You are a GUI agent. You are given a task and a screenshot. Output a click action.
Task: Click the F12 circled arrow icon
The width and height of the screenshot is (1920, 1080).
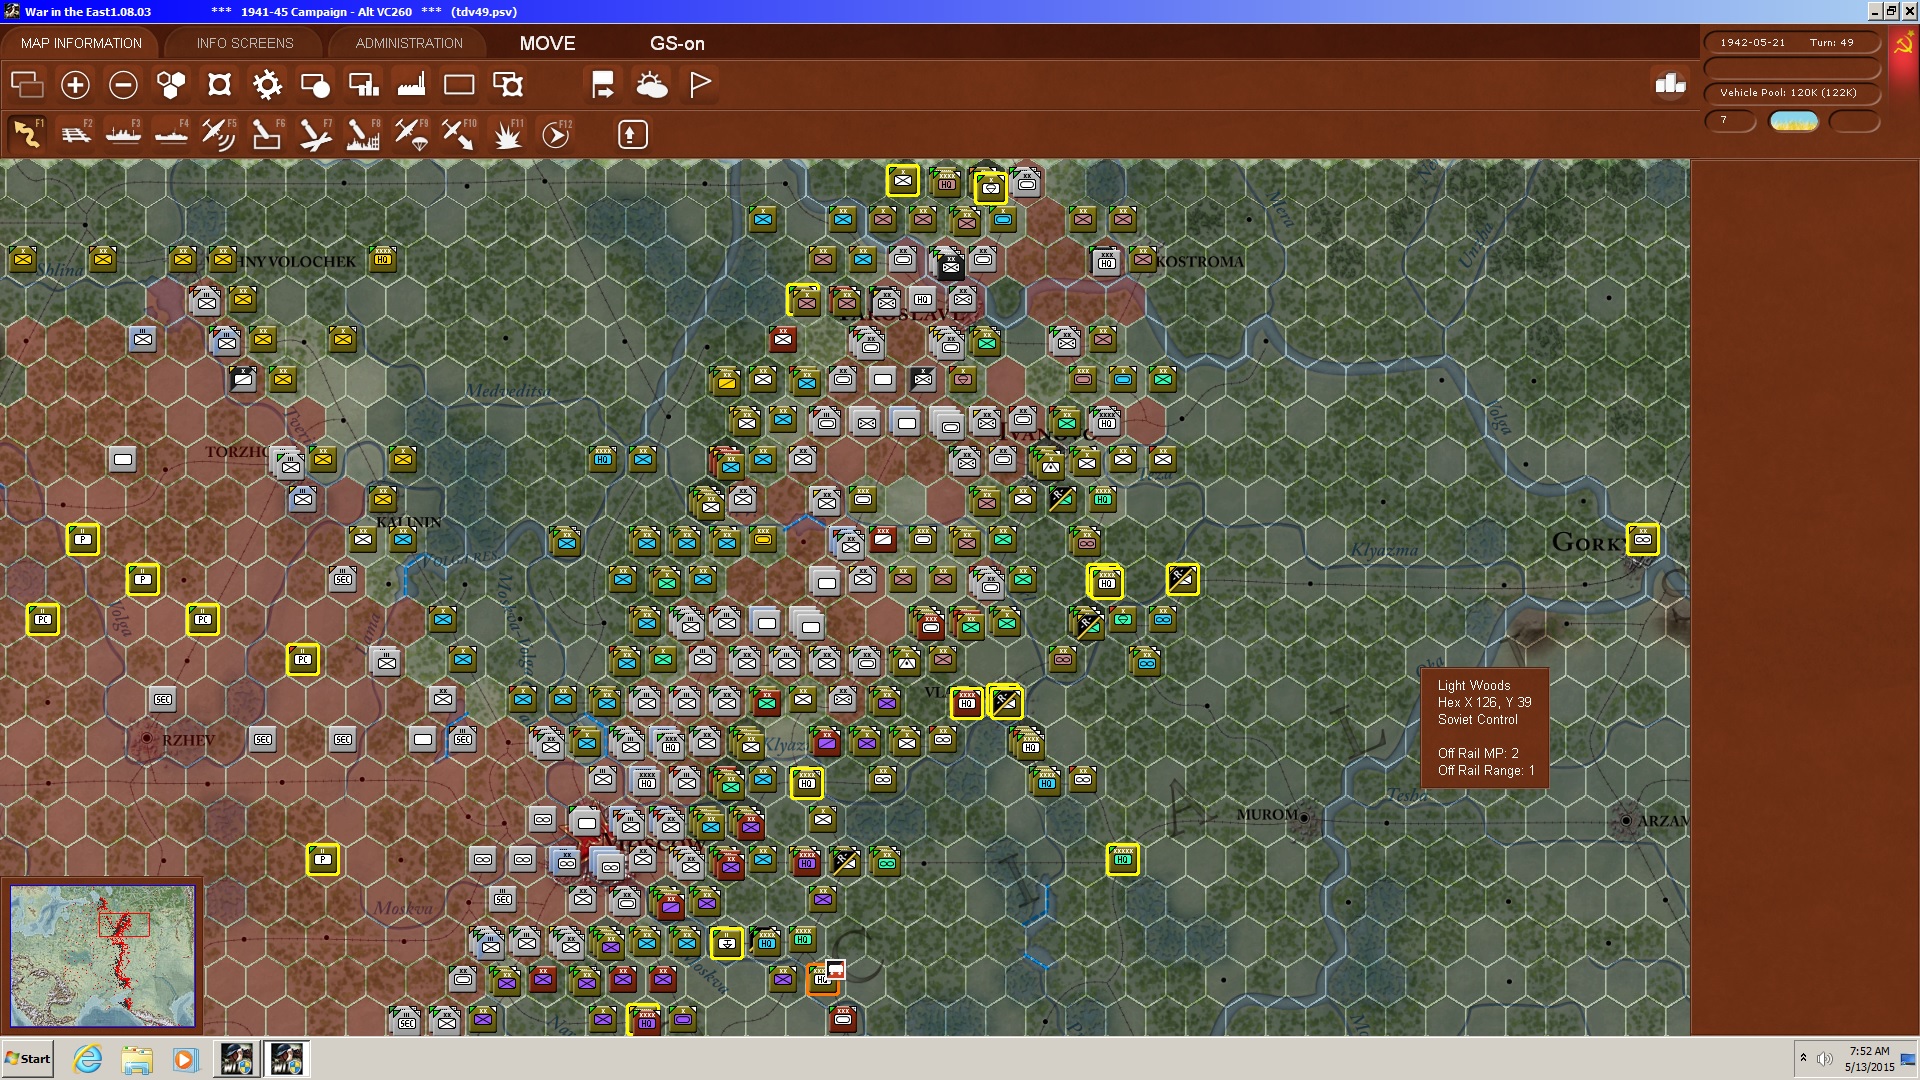point(556,133)
